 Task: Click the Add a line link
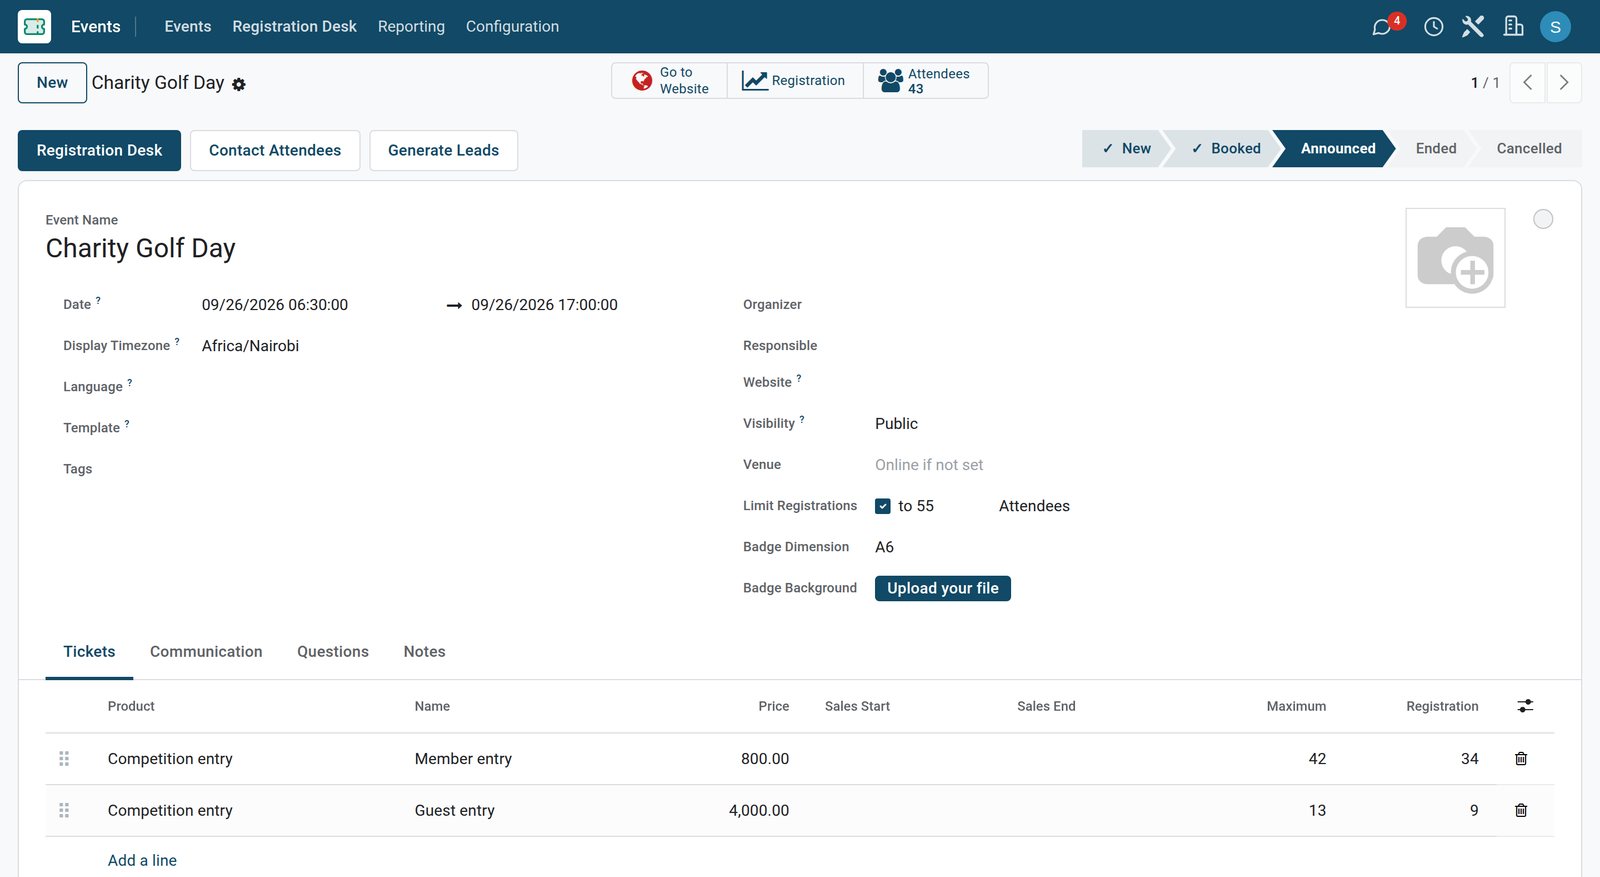click(x=142, y=861)
